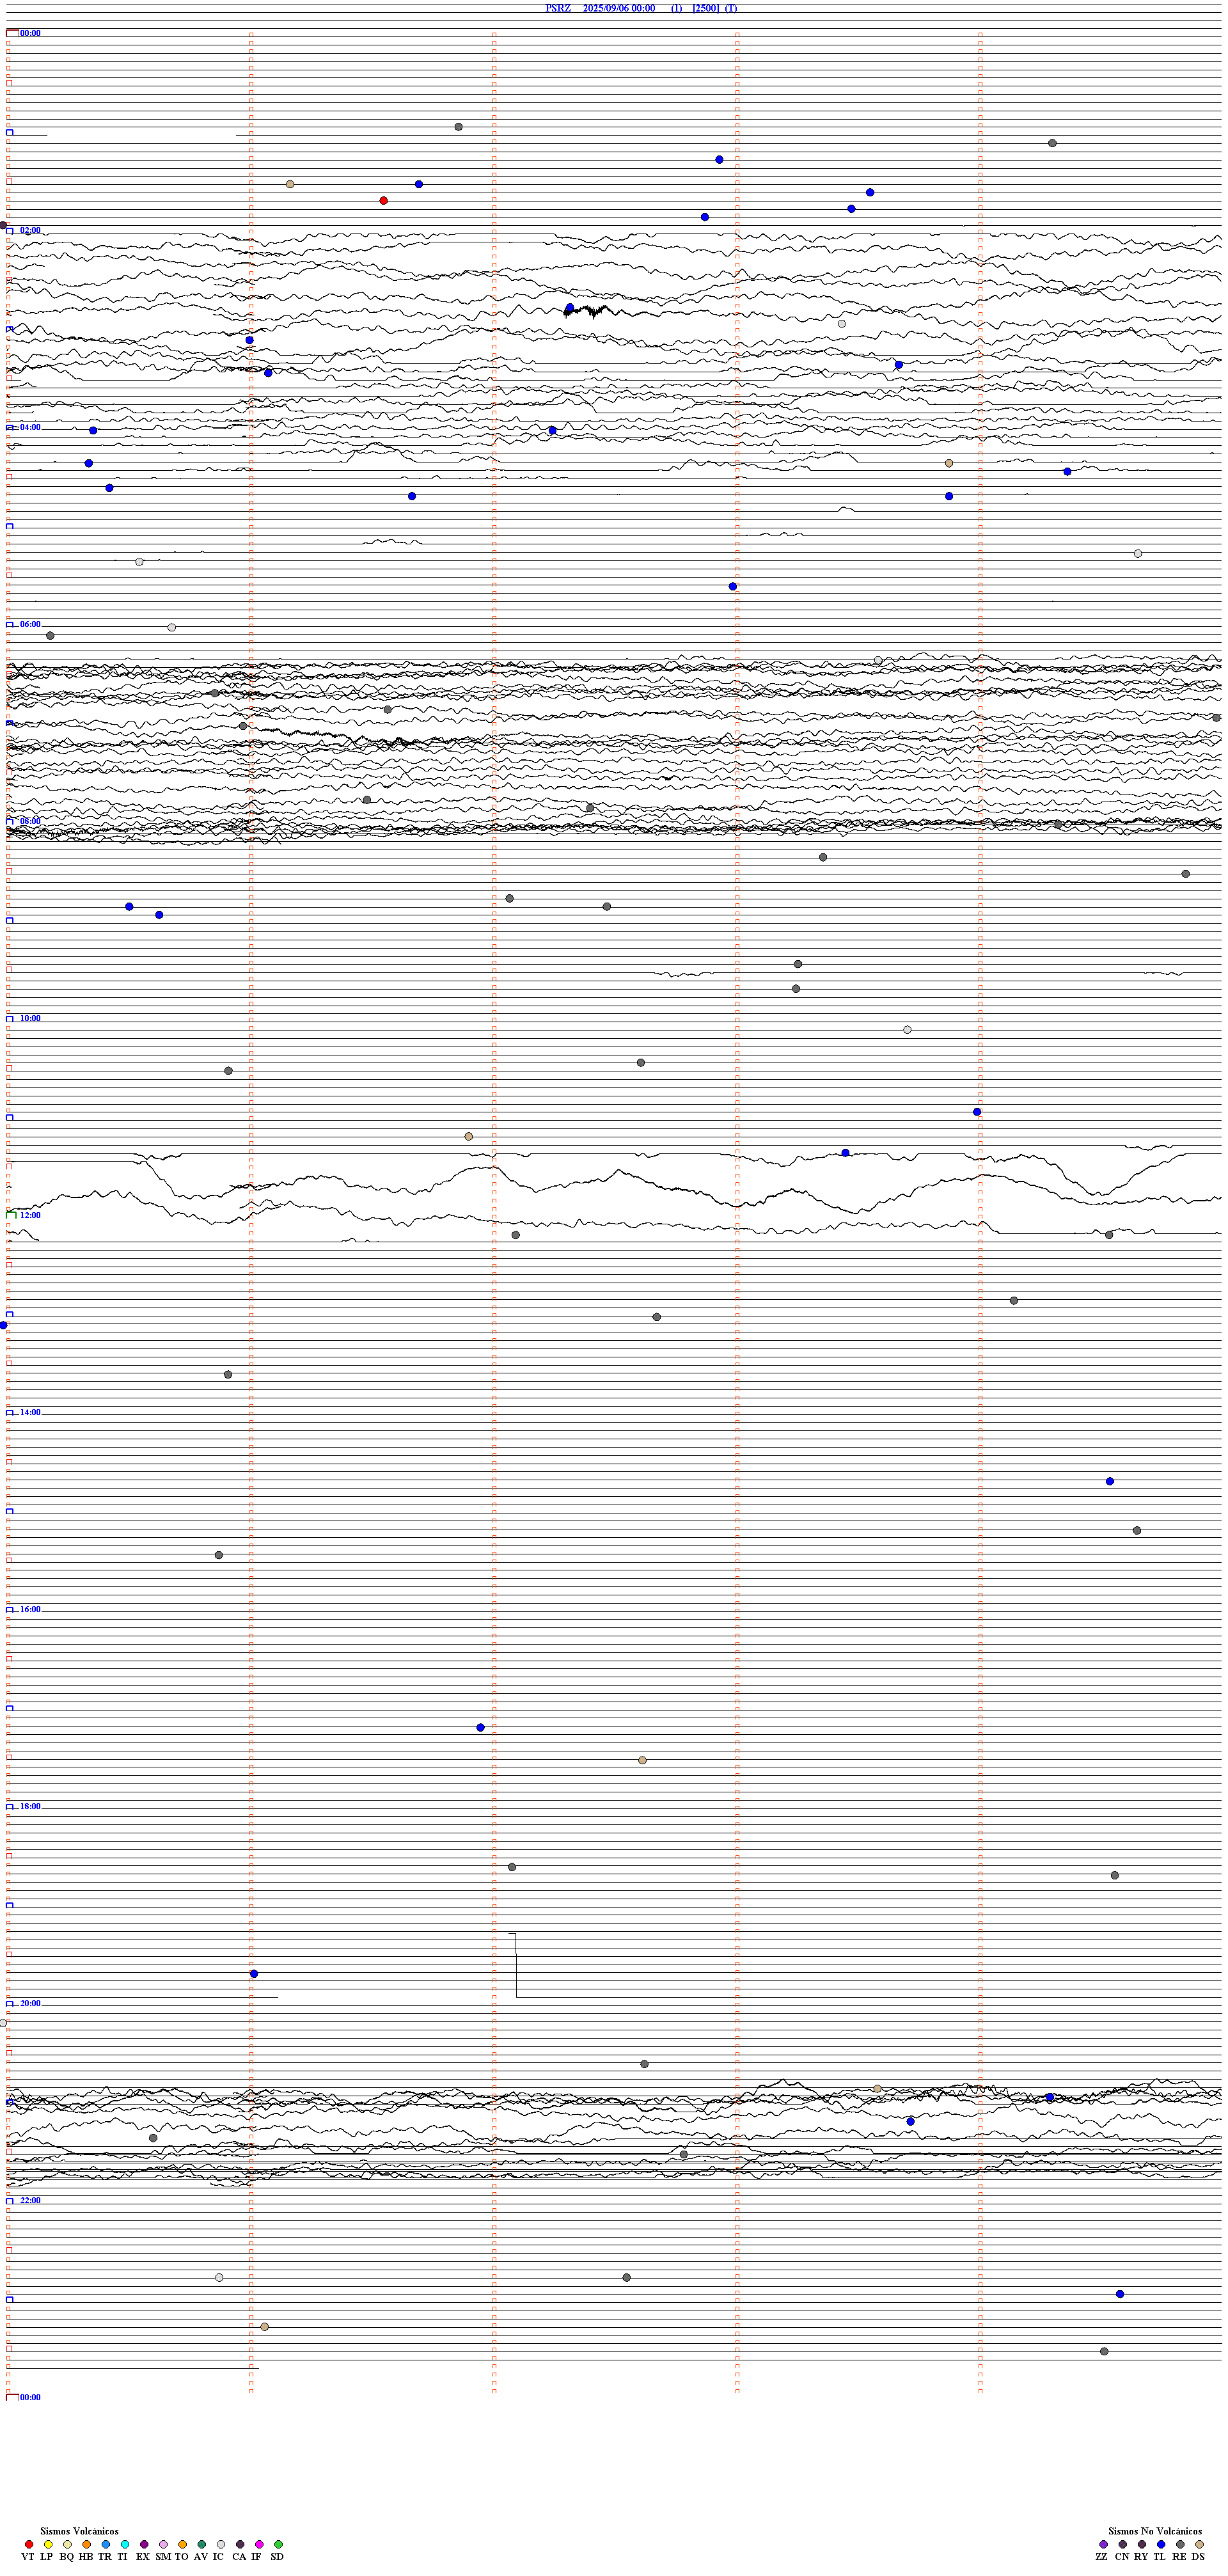Click the yellow LP legend marker
Image resolution: width=1228 pixels, height=2576 pixels.
(x=48, y=2544)
